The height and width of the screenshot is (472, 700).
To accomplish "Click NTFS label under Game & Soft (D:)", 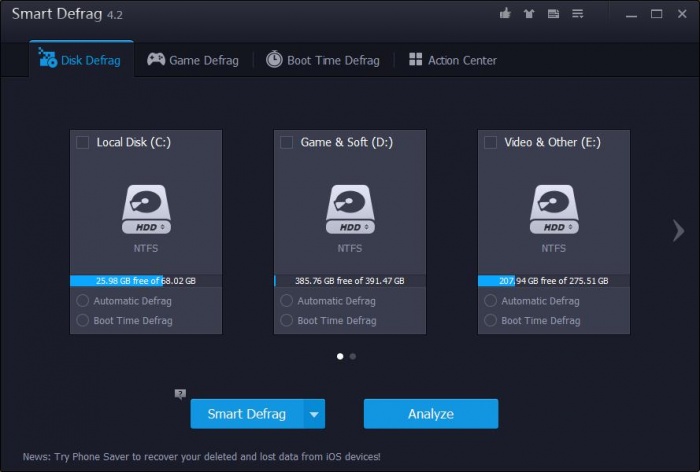I will (350, 248).
